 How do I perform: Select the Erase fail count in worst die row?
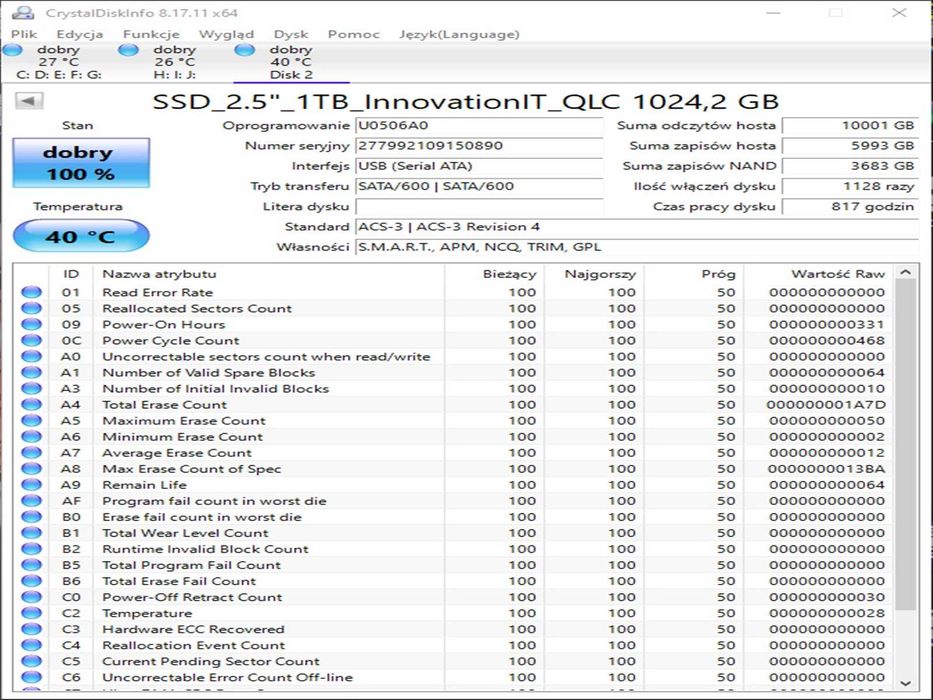[x=453, y=517]
